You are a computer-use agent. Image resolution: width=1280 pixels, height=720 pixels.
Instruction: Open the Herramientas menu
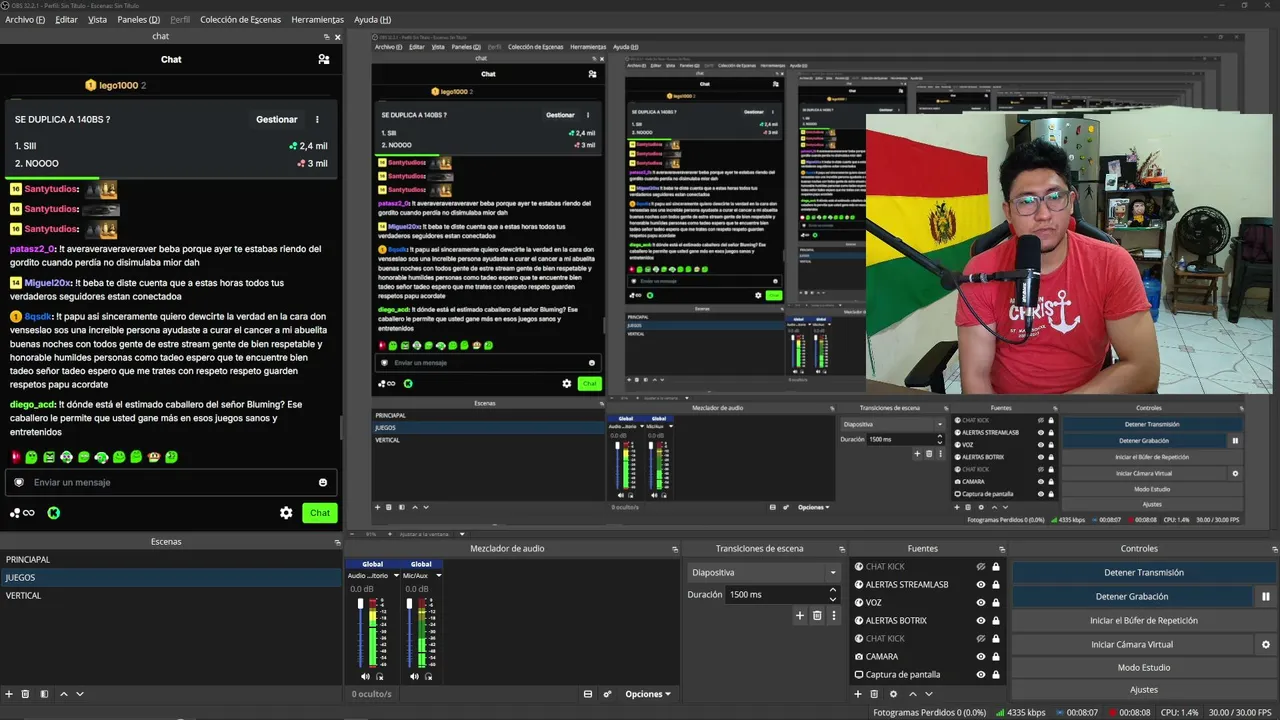point(318,20)
